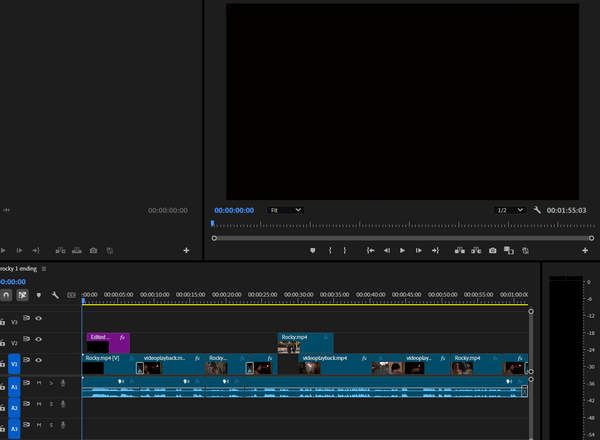
Task: Toggle V2 track output eye
Action: 39,339
